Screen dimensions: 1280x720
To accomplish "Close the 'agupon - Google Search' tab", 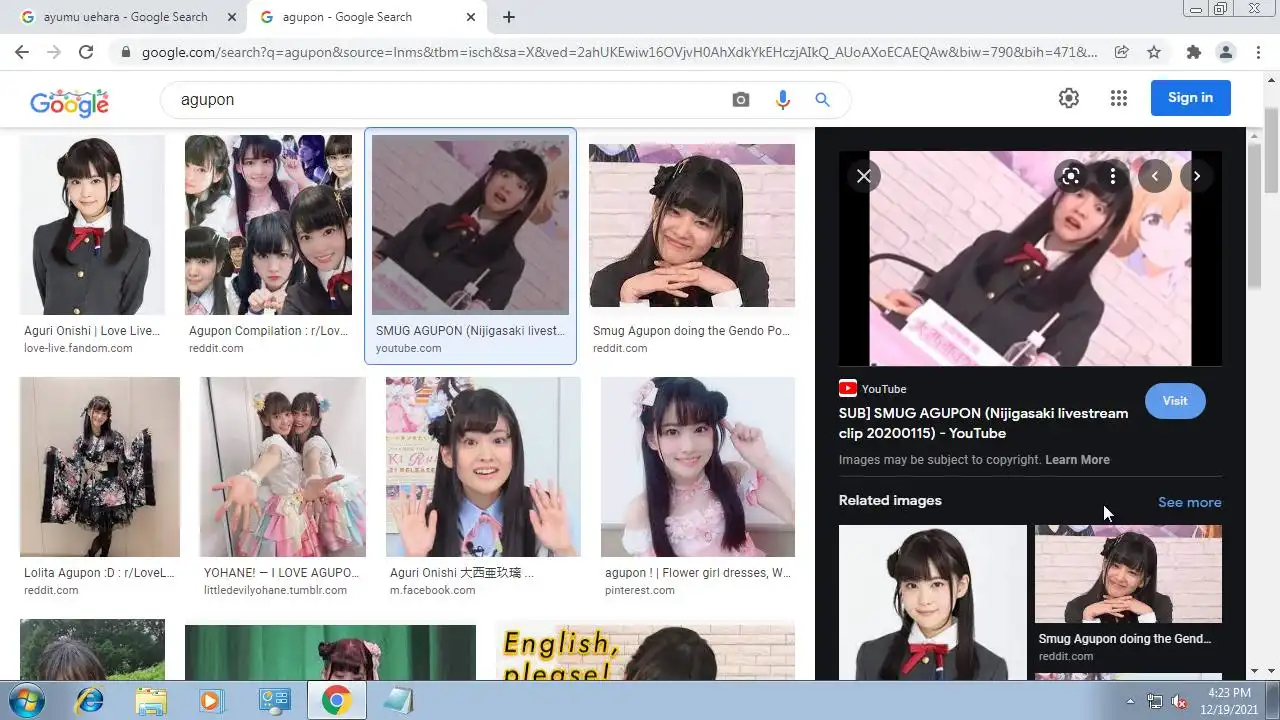I will click(x=472, y=17).
